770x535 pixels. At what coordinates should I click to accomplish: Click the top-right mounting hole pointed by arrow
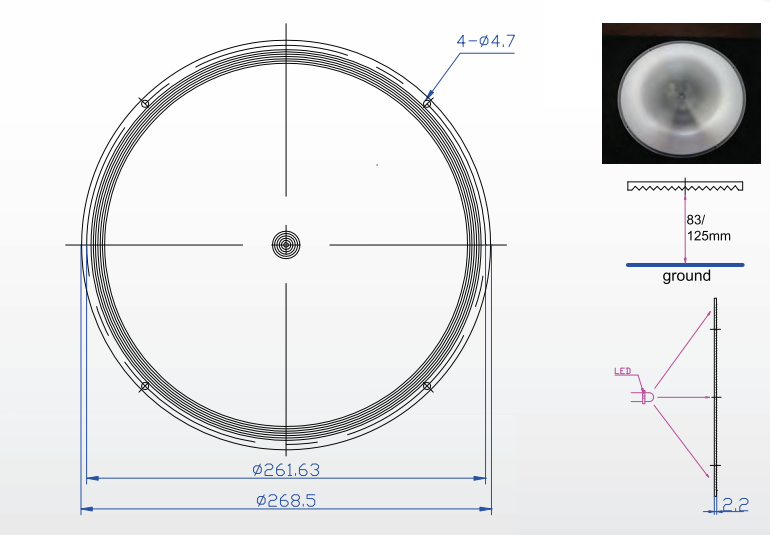427,103
